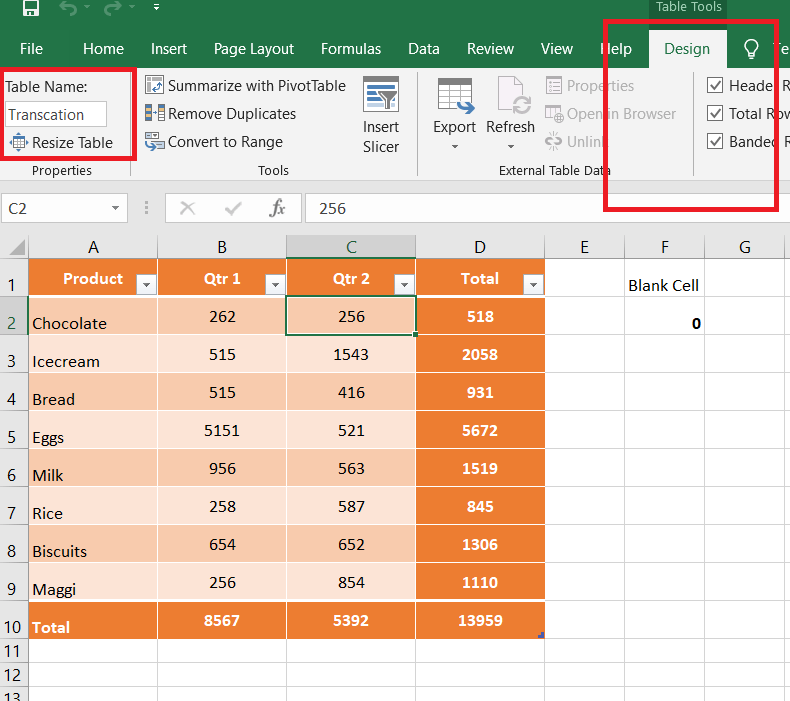Switch to the Data tab

(424, 49)
